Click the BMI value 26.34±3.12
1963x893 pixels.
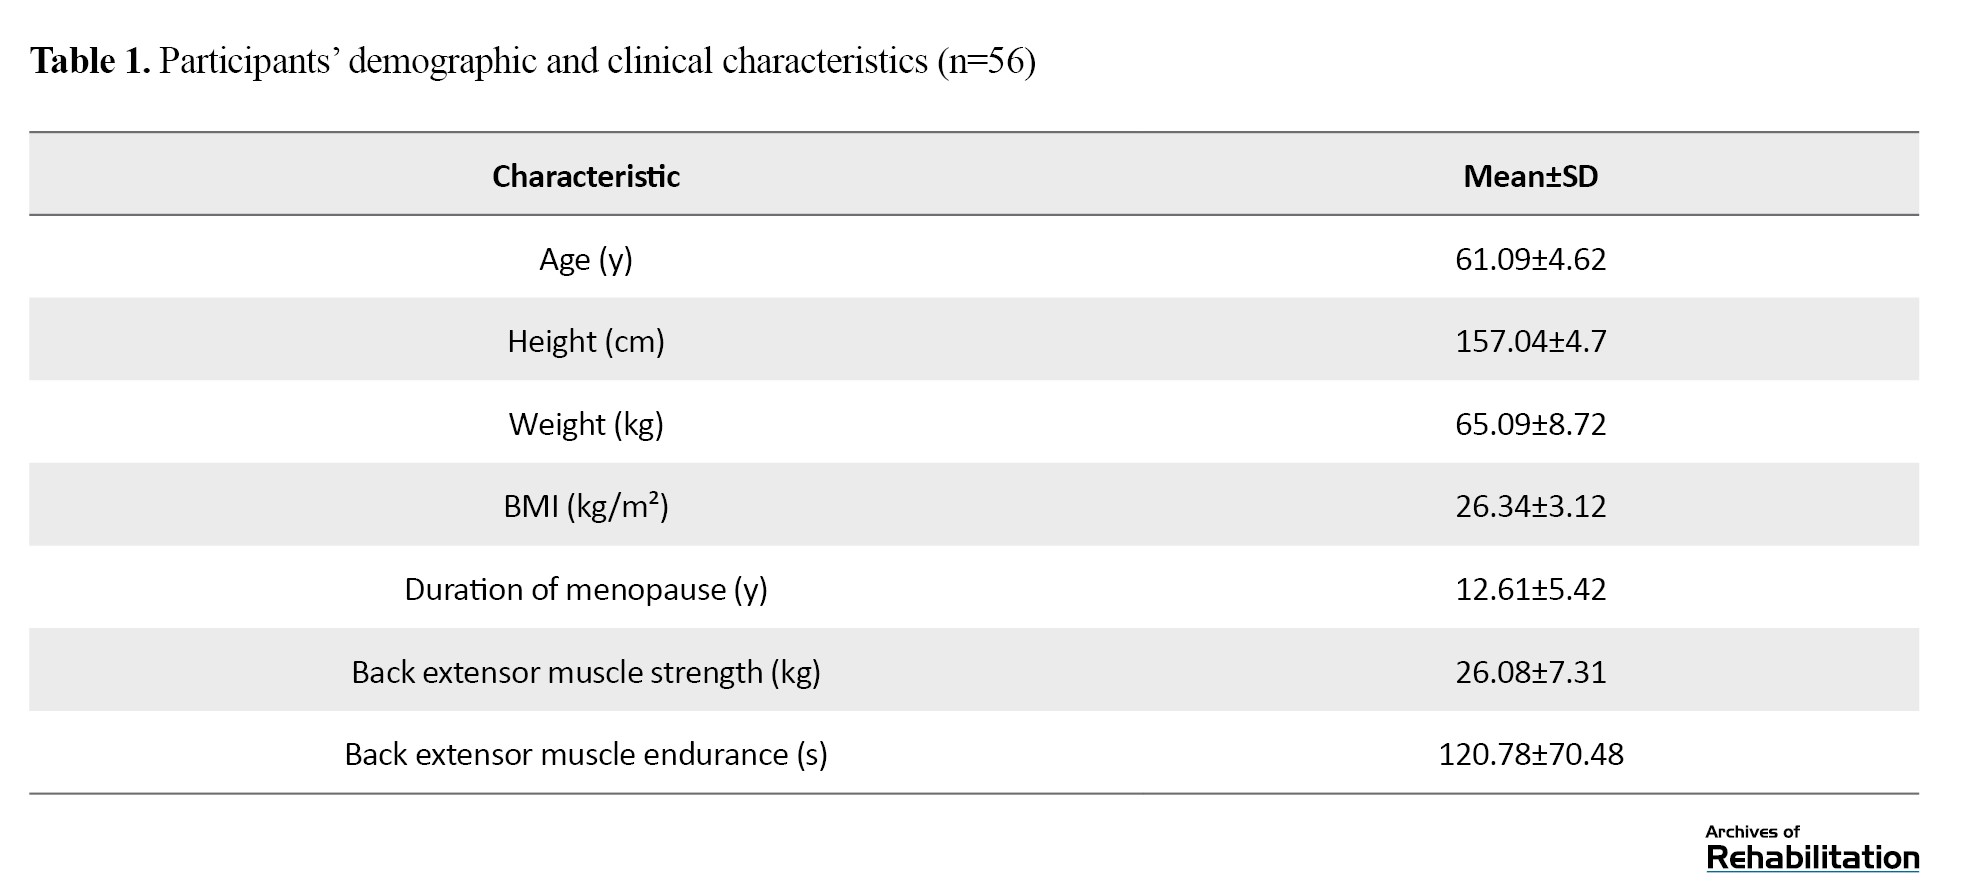click(1530, 506)
